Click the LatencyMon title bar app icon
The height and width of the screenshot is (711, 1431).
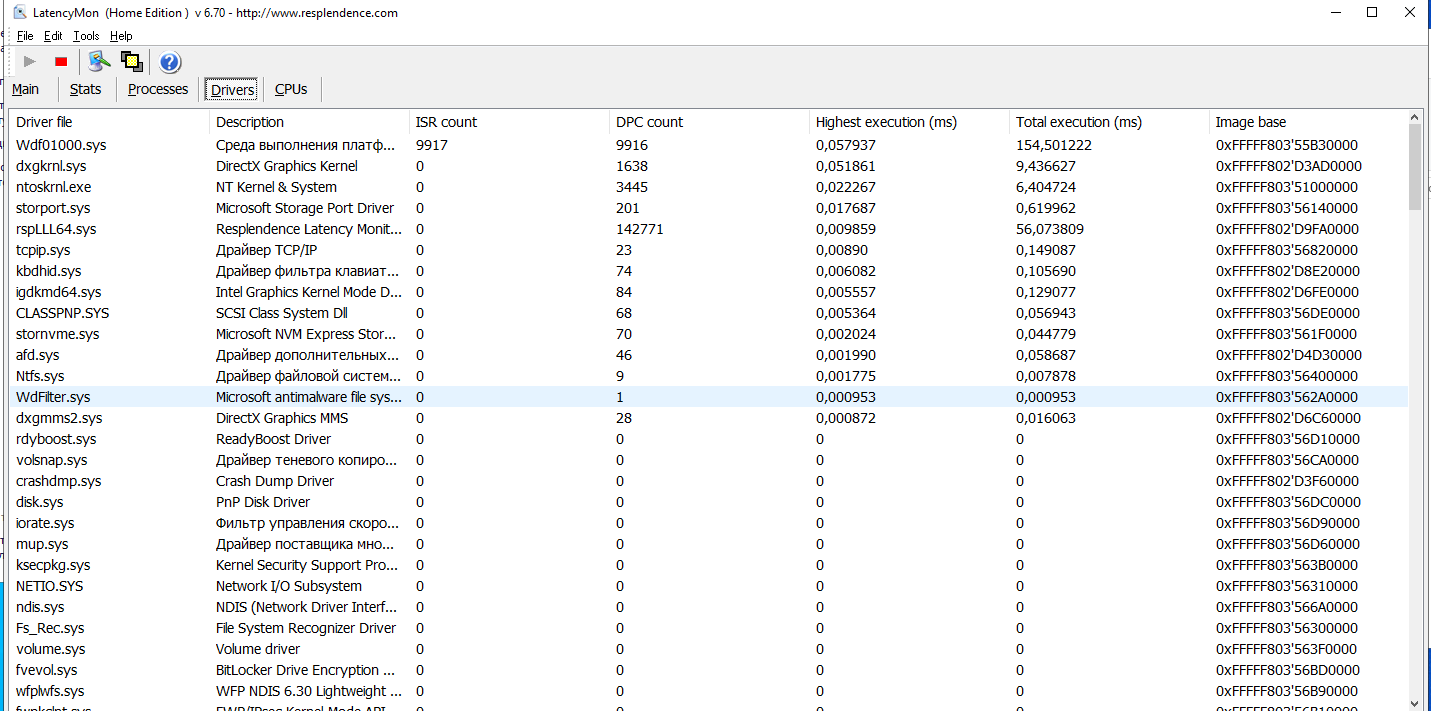pyautogui.click(x=20, y=13)
